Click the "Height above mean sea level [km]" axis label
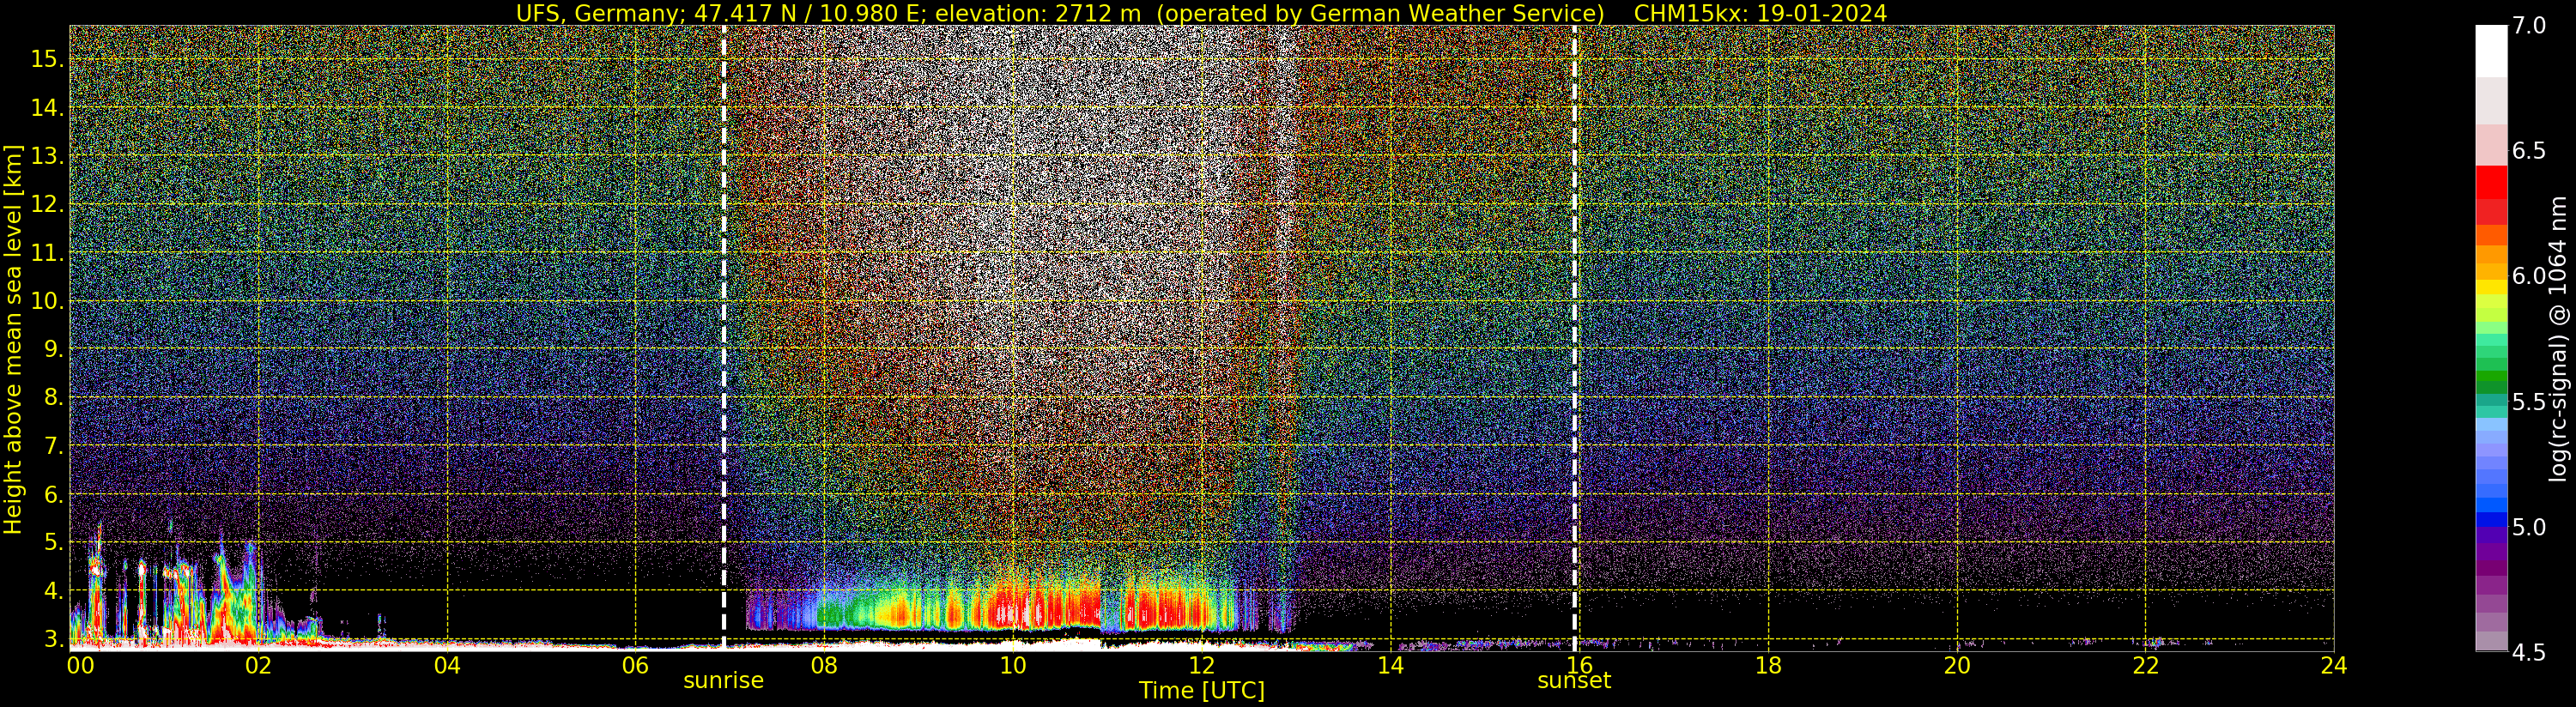The width and height of the screenshot is (2576, 707). [13, 339]
